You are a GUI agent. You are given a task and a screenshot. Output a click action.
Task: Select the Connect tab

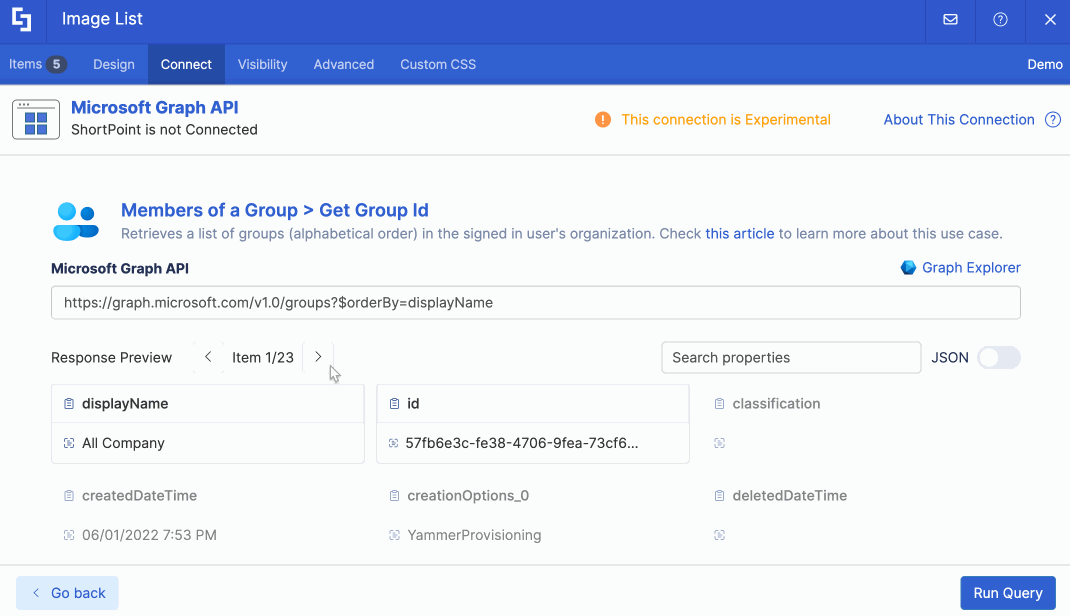[186, 64]
